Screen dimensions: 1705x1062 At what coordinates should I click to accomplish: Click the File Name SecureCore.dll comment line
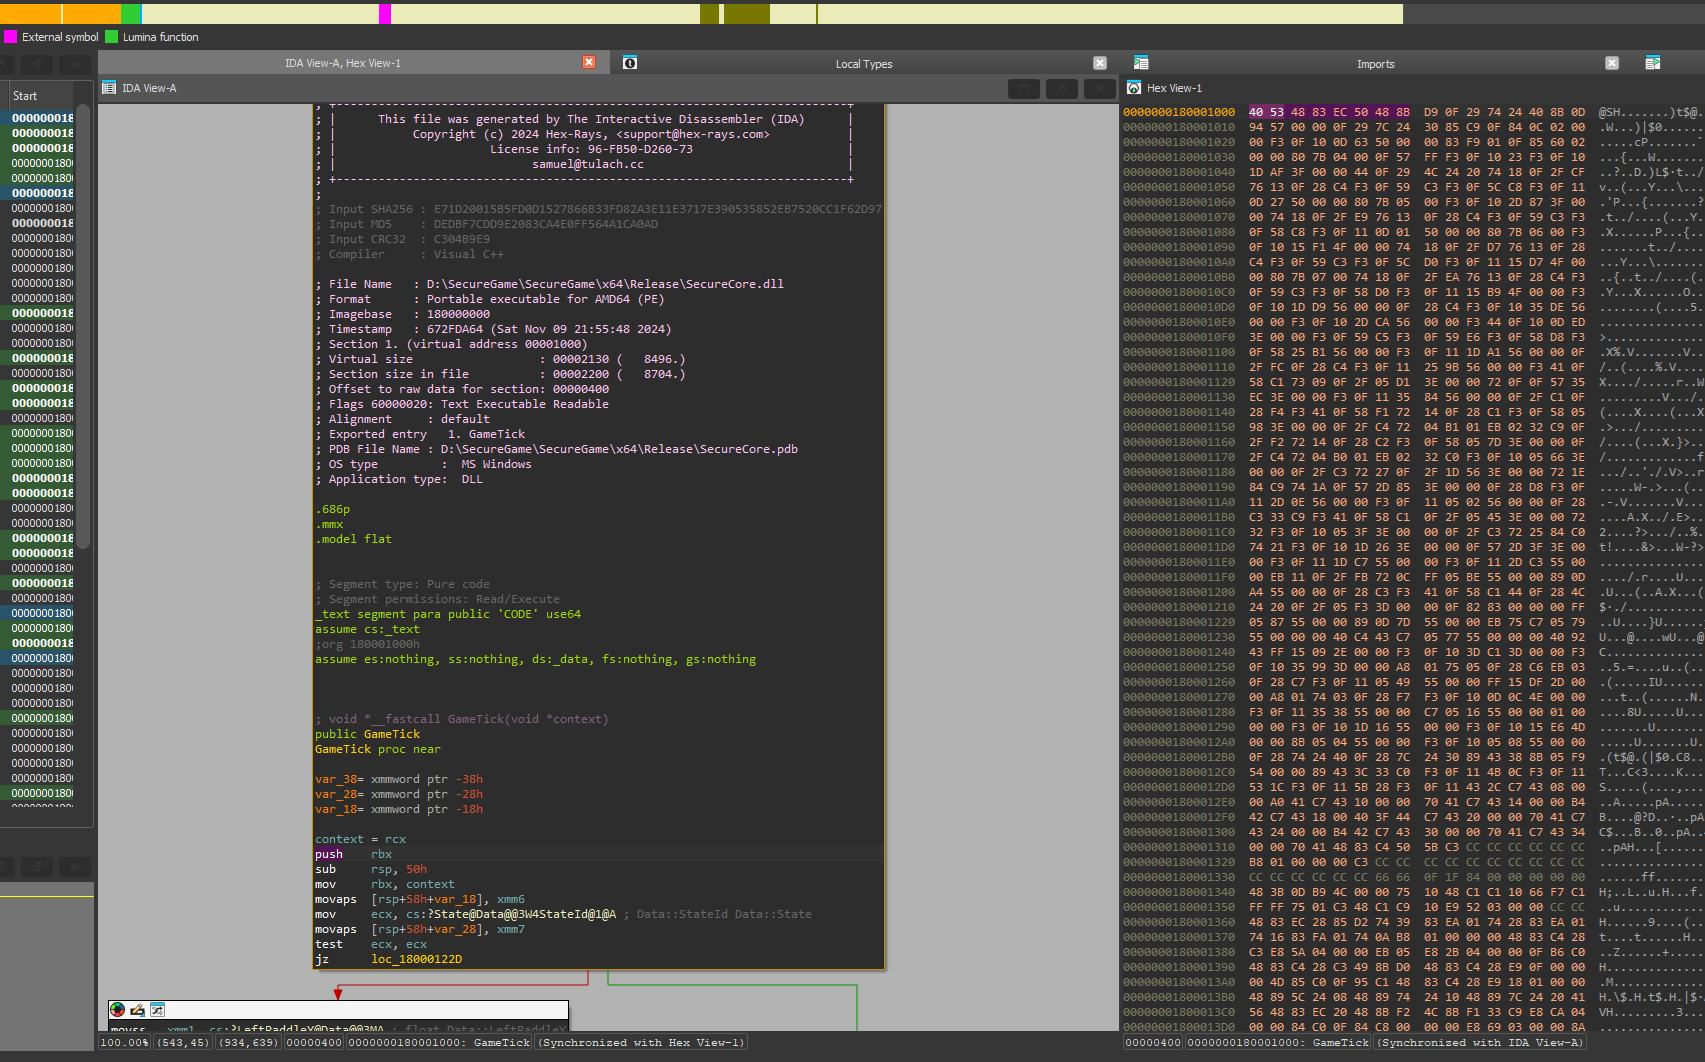click(x=550, y=284)
